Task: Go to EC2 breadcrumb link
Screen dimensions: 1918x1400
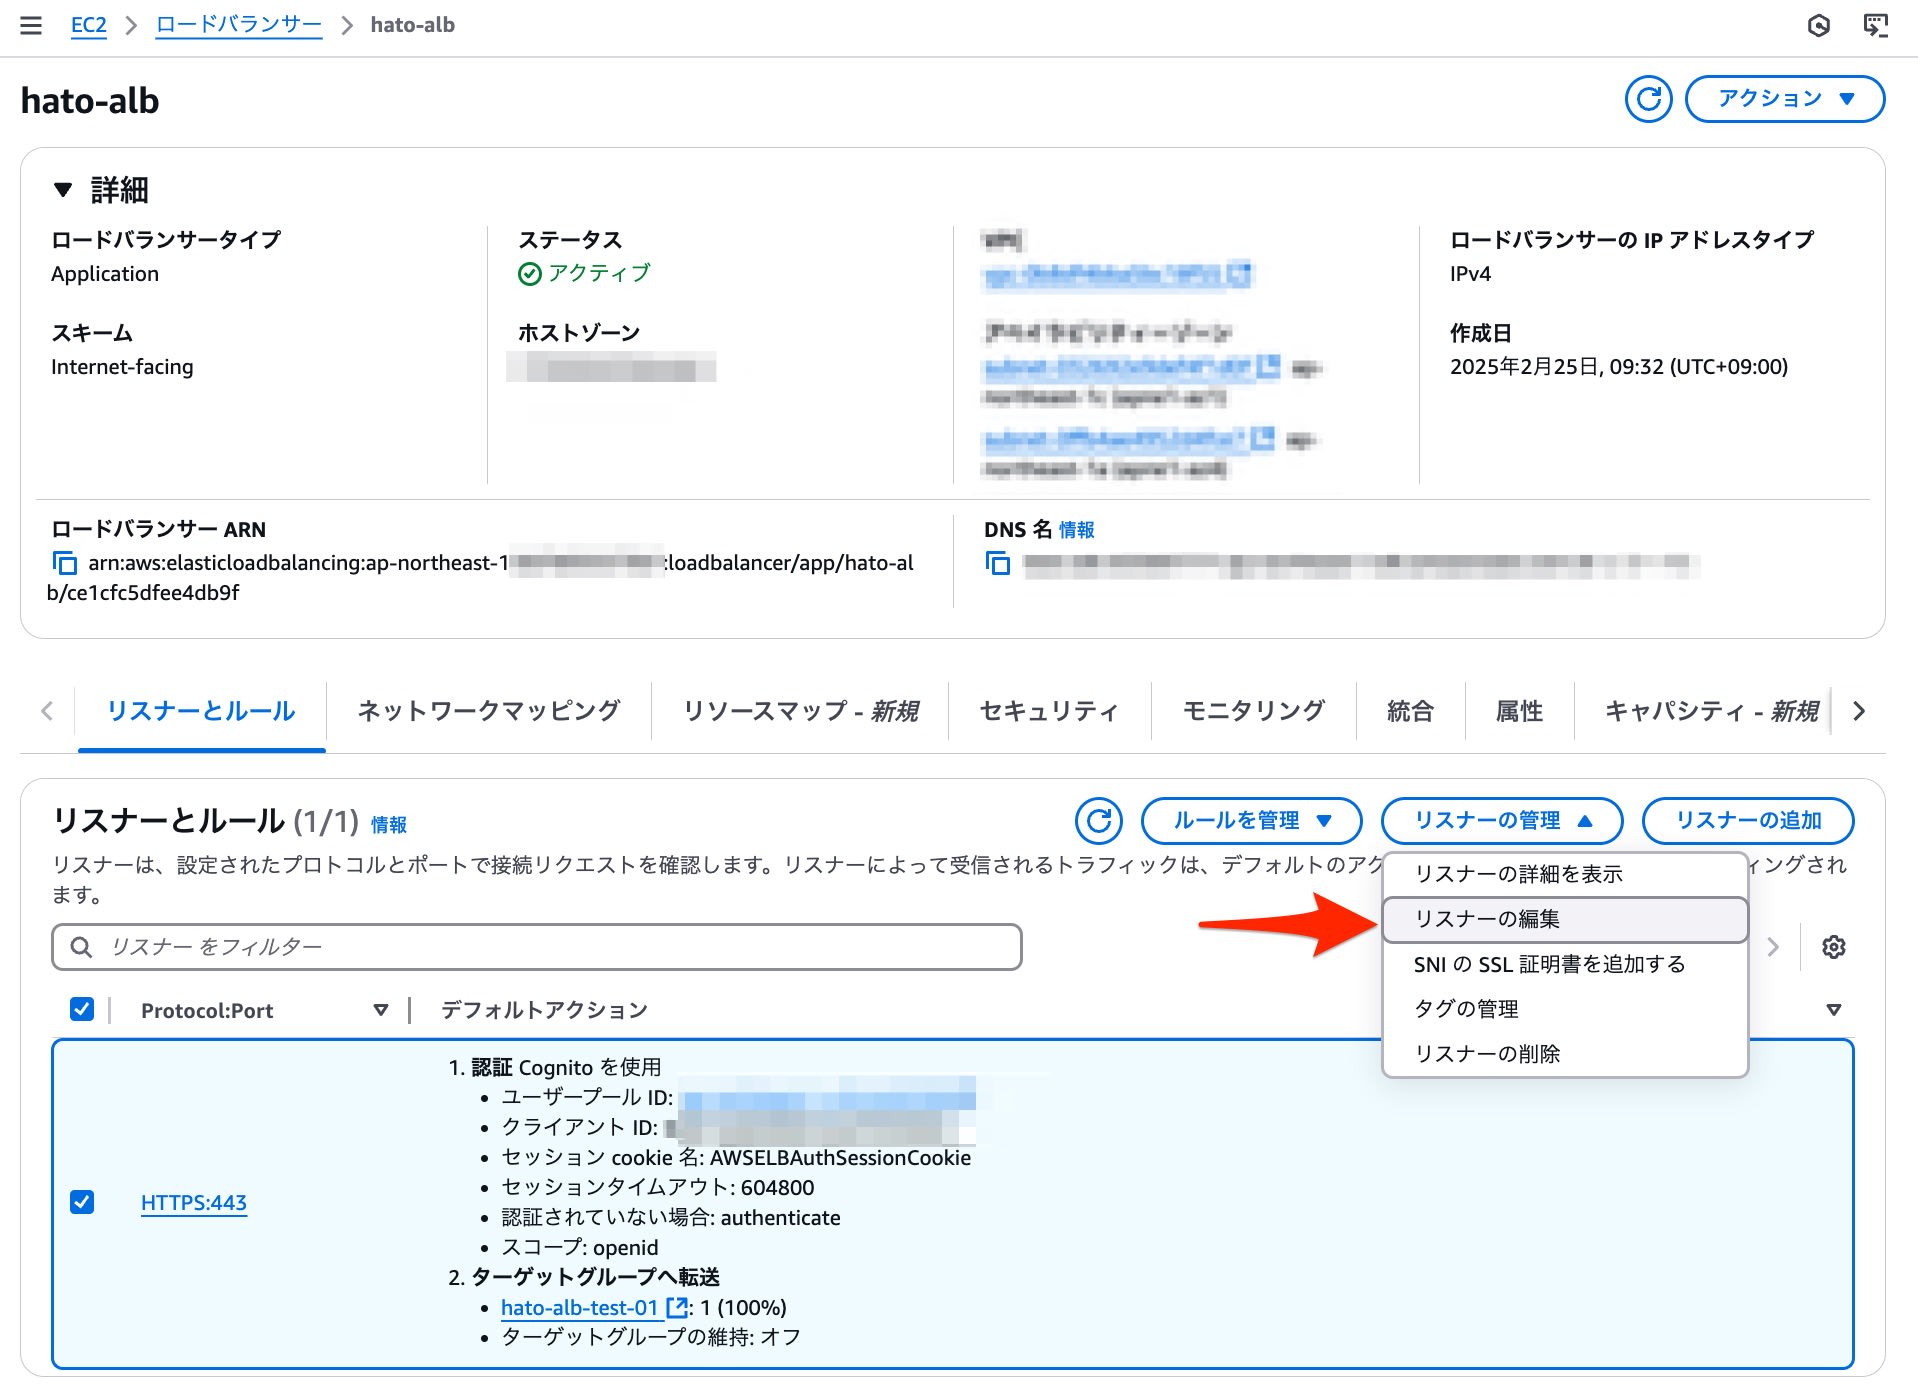Action: point(88,25)
